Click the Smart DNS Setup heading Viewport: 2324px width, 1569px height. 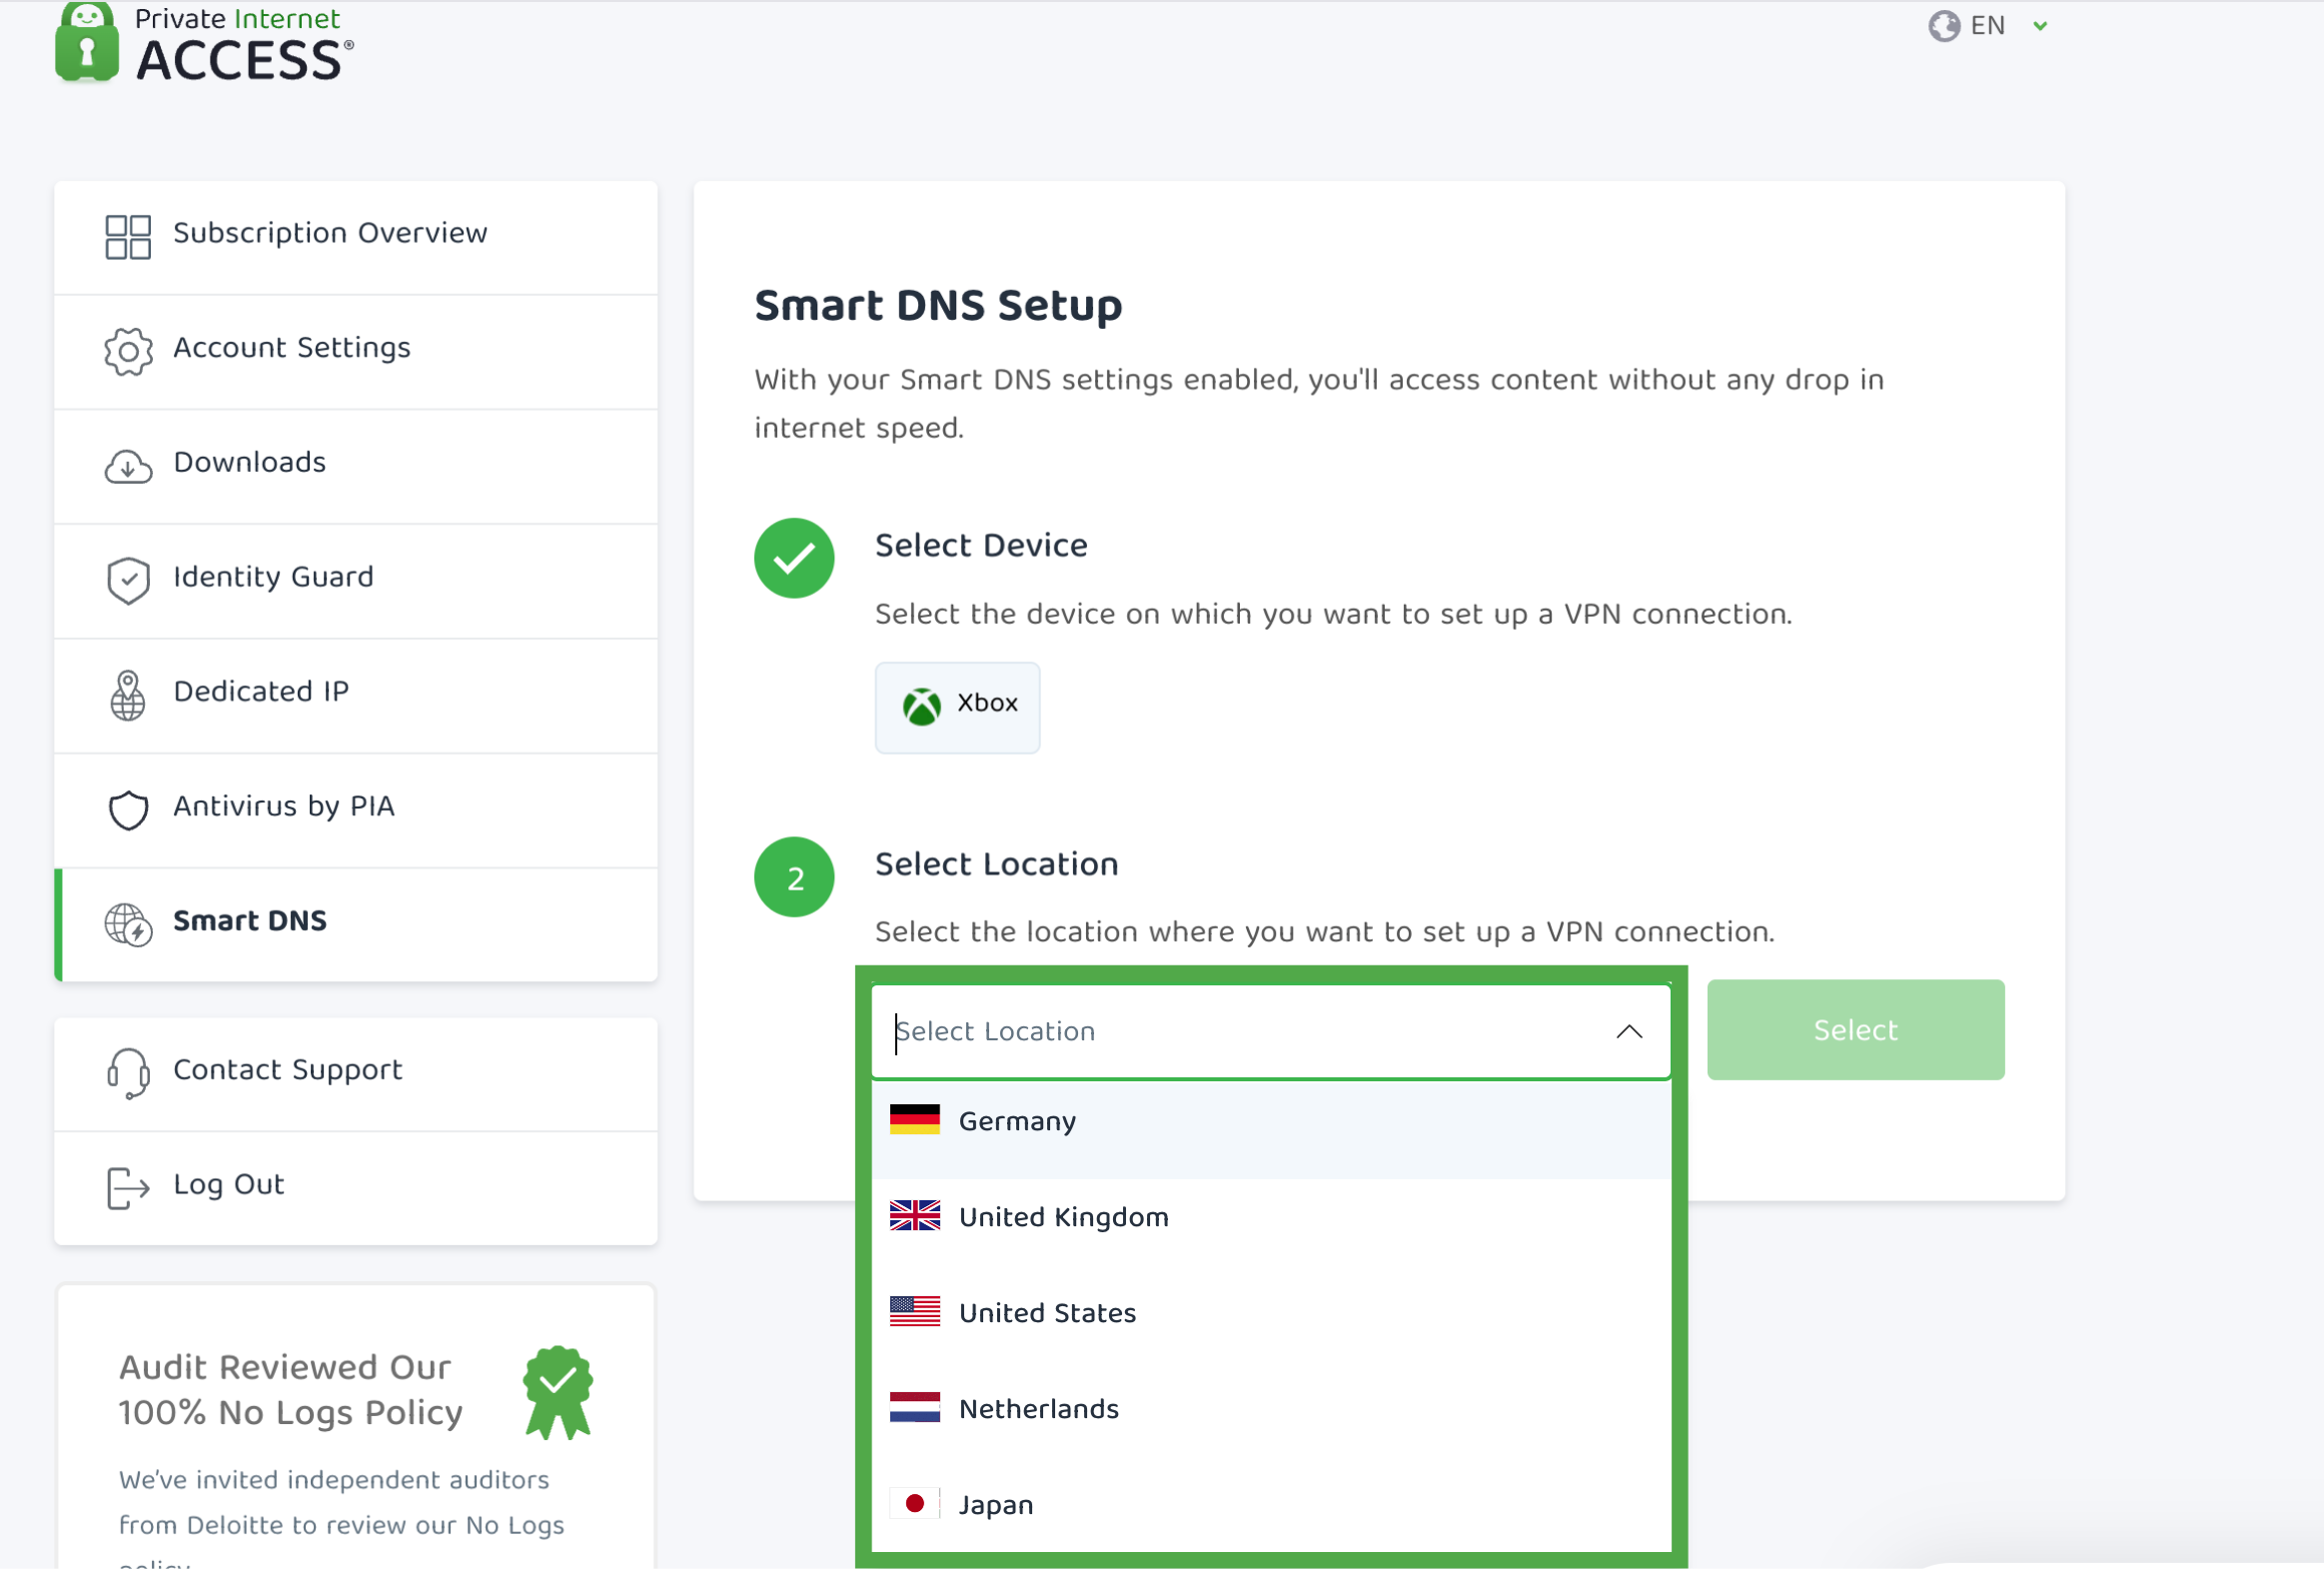(938, 306)
